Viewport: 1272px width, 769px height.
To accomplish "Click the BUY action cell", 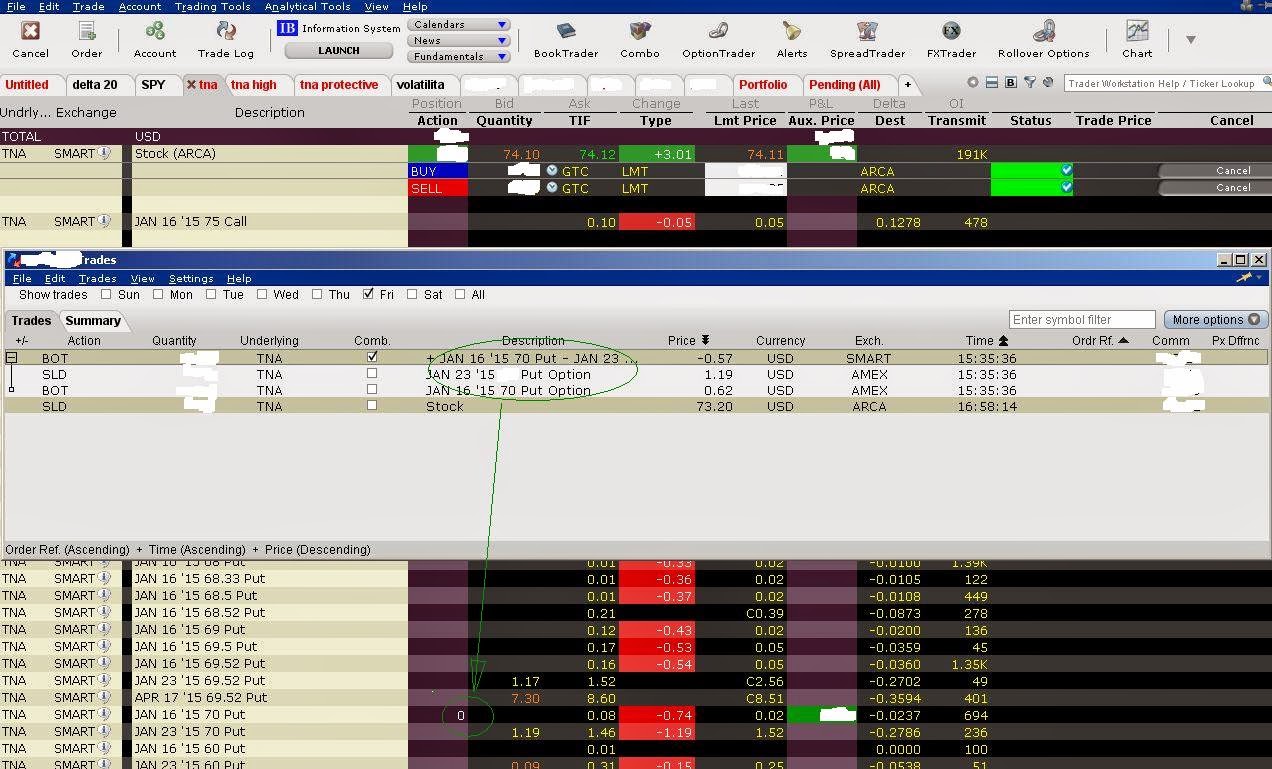I will pos(437,171).
